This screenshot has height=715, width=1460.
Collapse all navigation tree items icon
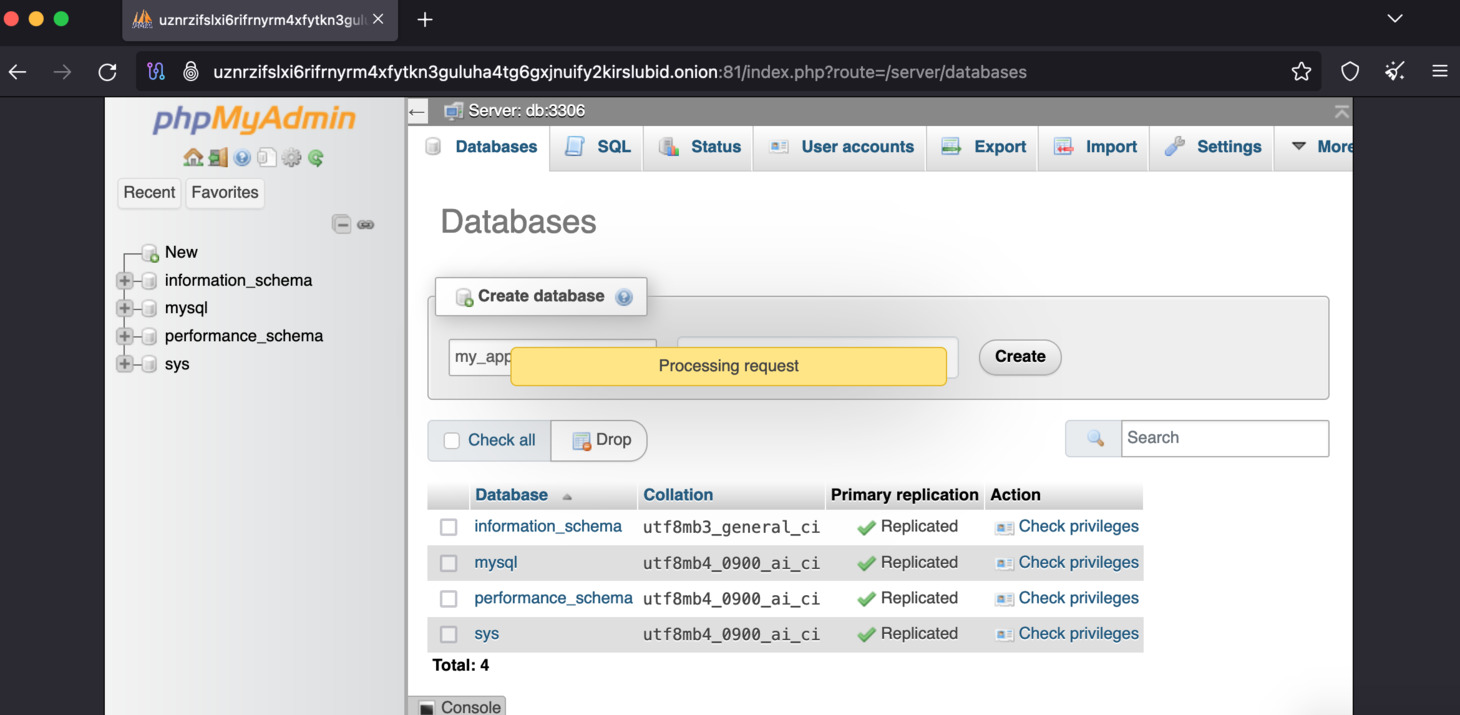pos(341,225)
